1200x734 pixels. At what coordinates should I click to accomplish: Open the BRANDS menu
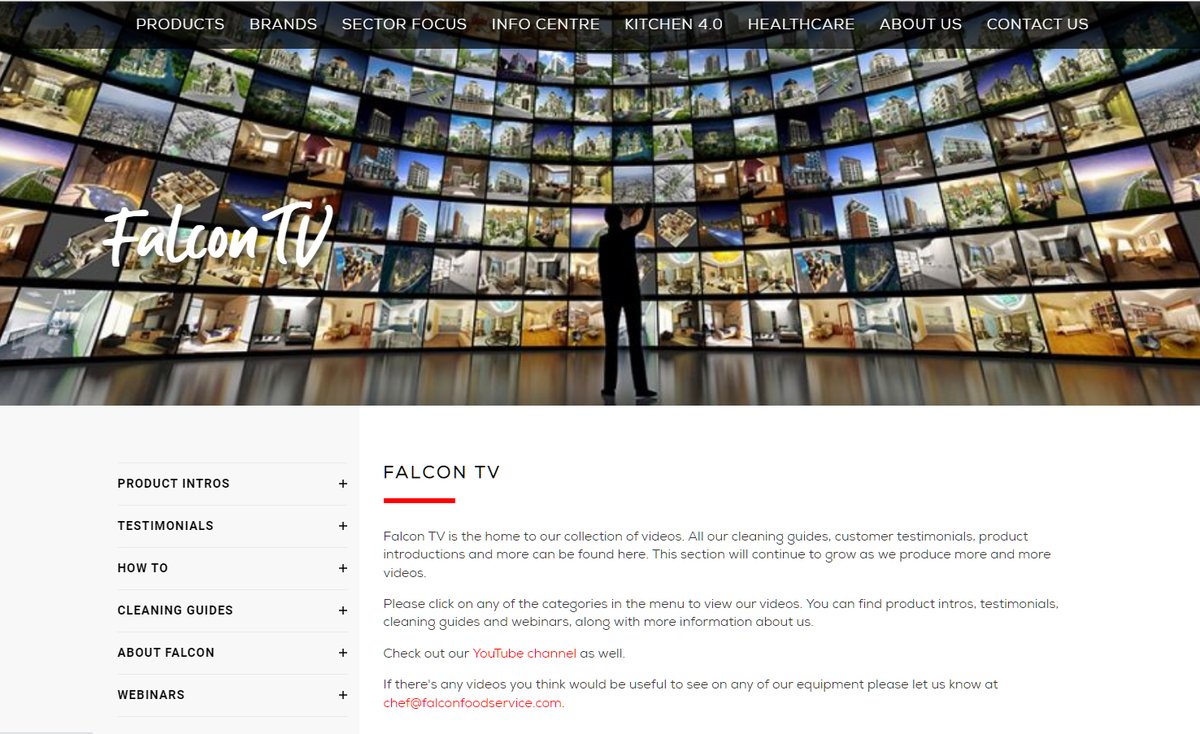[283, 24]
